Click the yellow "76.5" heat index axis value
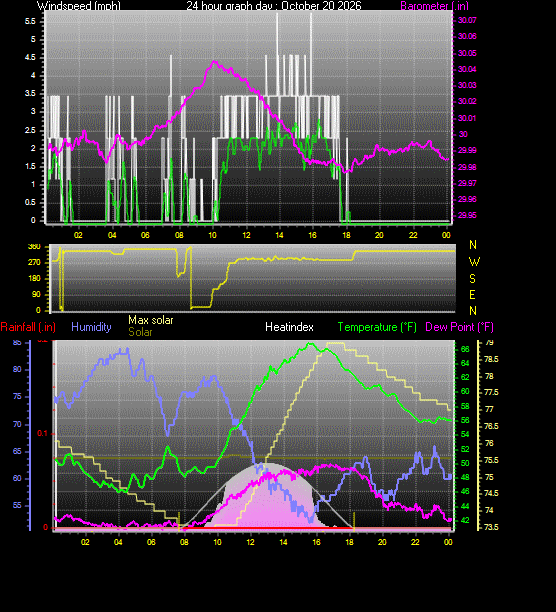 click(x=491, y=427)
